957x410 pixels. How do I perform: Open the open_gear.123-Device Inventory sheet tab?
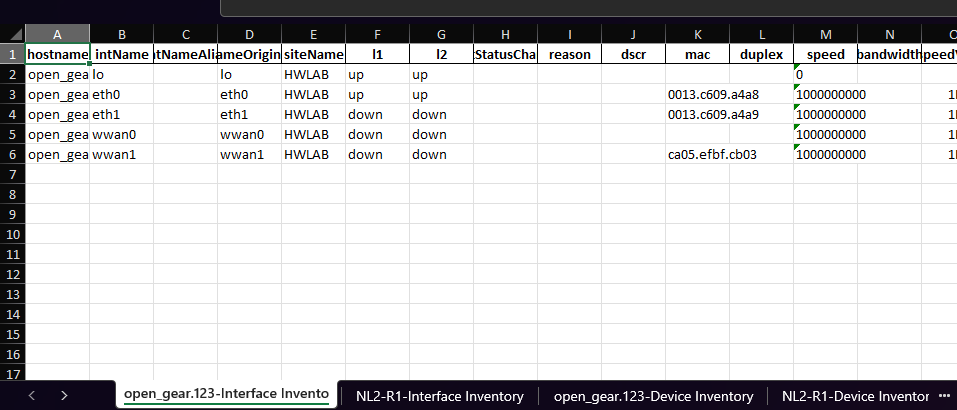[x=653, y=396]
